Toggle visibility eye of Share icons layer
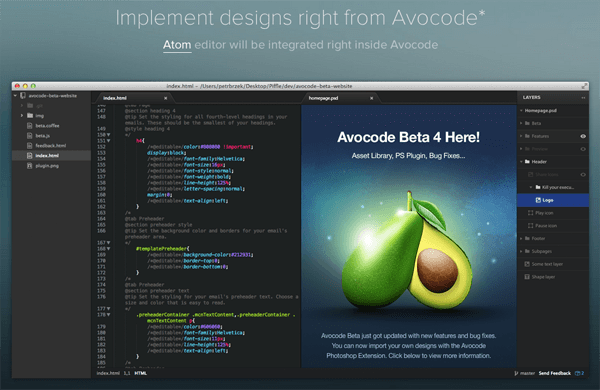This screenshot has height=390, width=600. tap(583, 175)
